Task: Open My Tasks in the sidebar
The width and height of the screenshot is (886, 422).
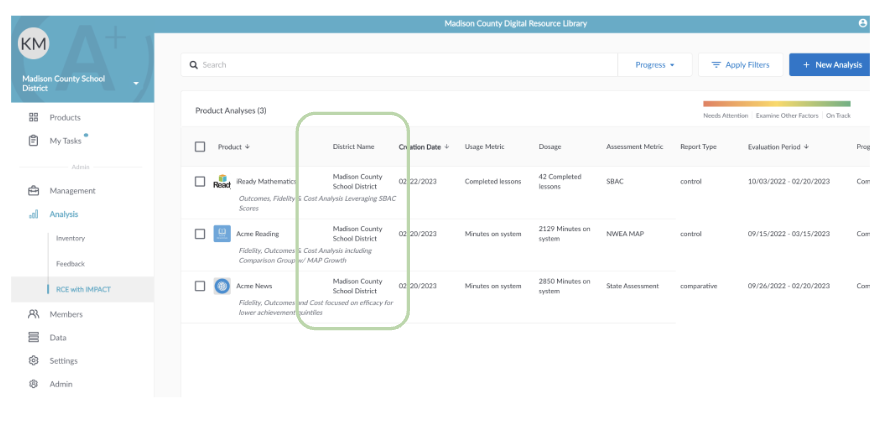Action: [x=66, y=141]
